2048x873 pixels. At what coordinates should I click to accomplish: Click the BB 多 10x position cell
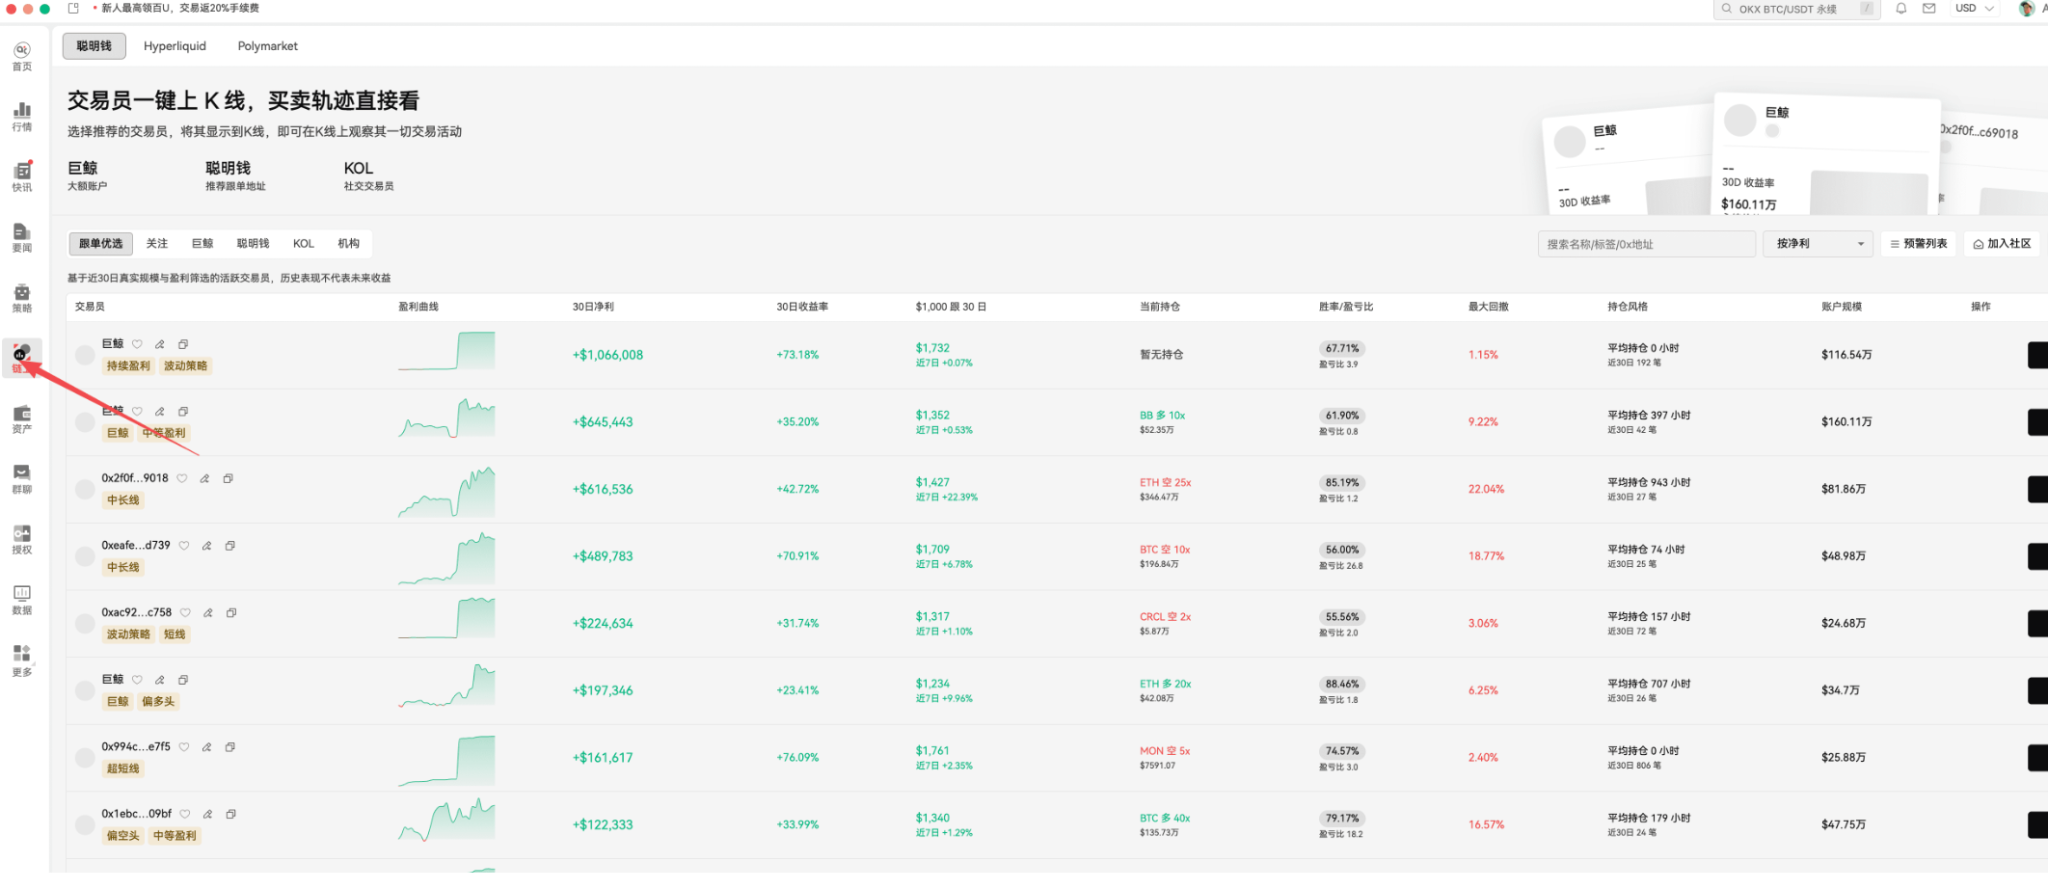(1162, 422)
